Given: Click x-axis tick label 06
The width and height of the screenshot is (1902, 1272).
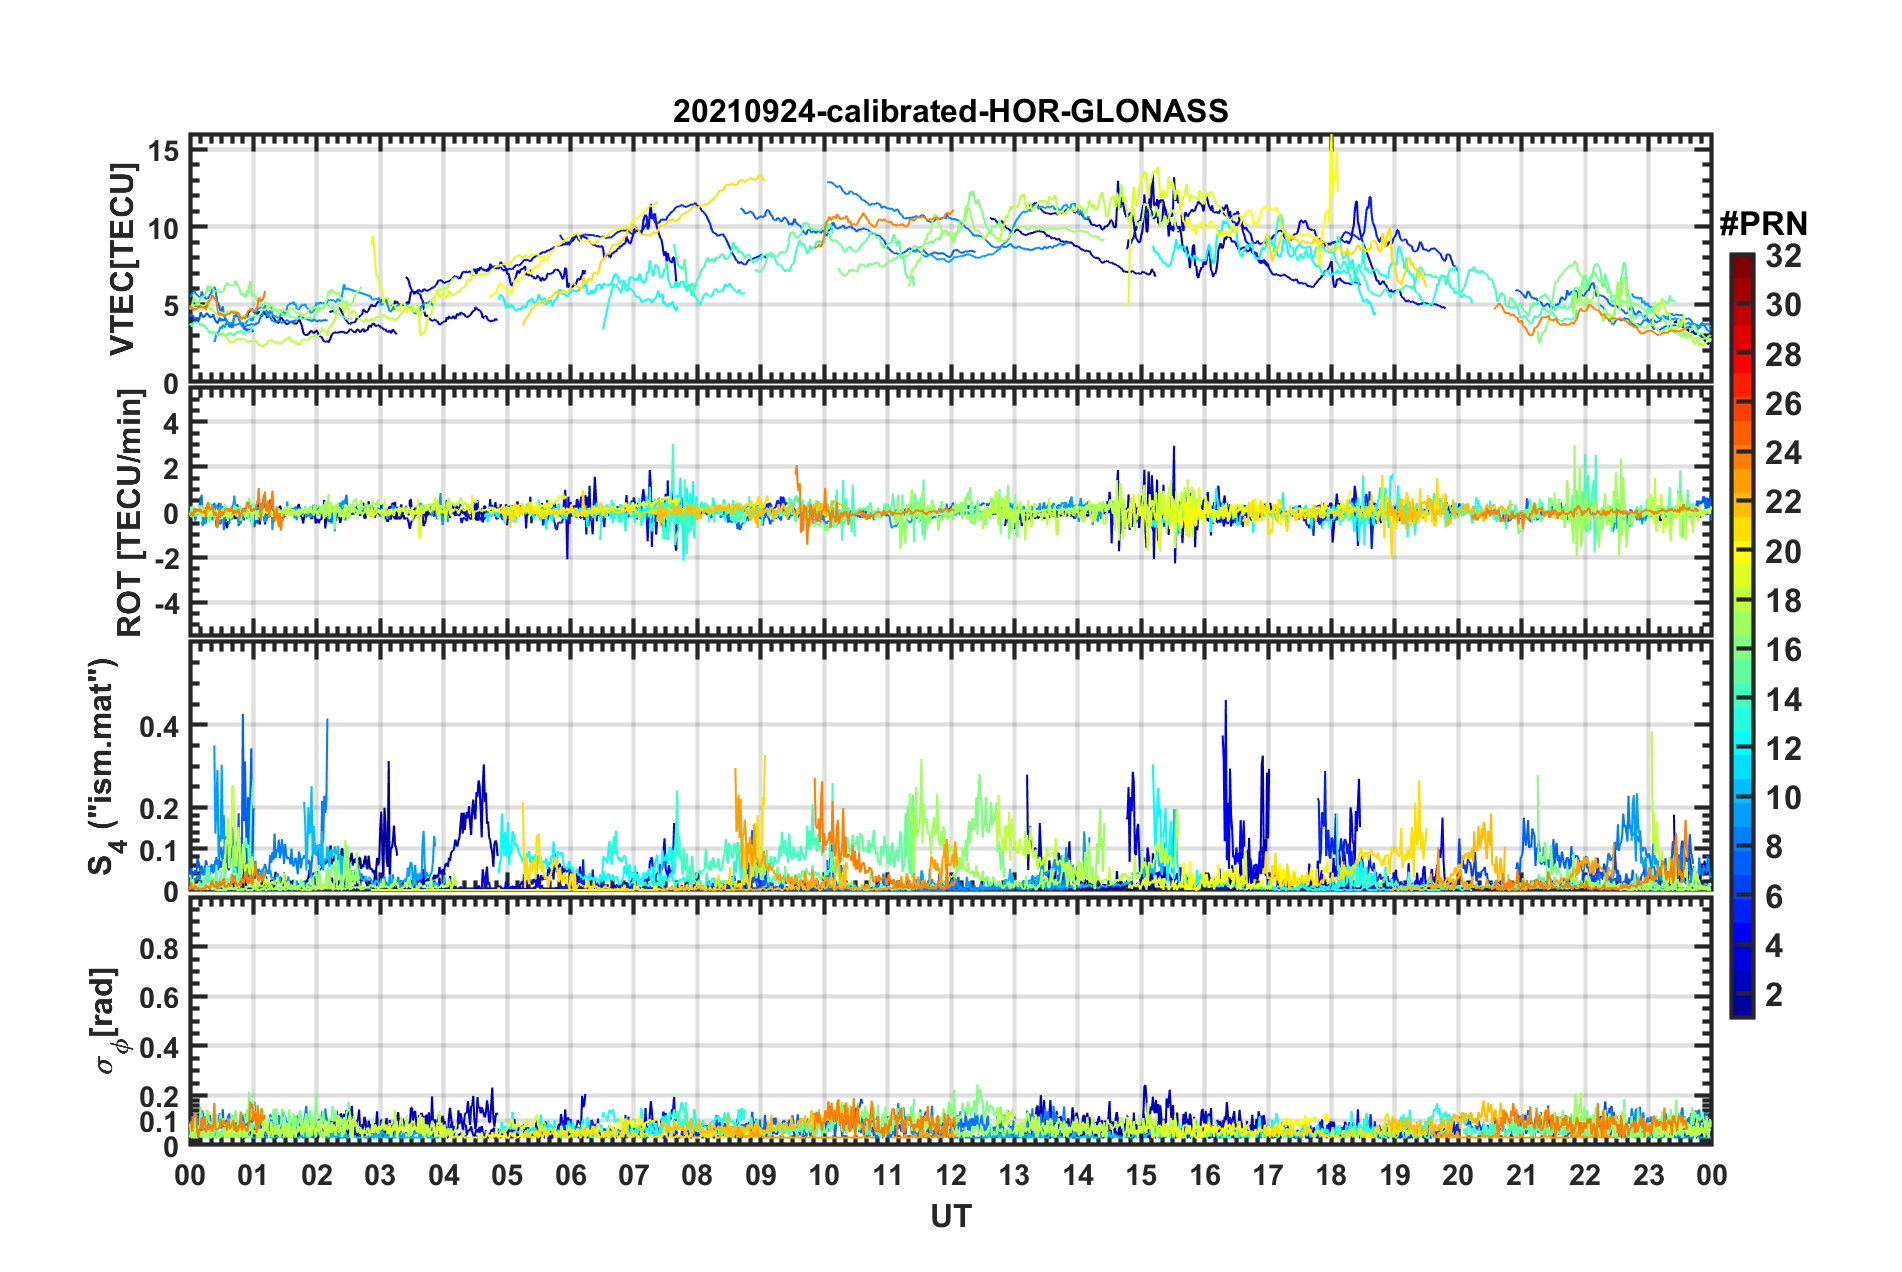Looking at the screenshot, I should pos(570,1175).
